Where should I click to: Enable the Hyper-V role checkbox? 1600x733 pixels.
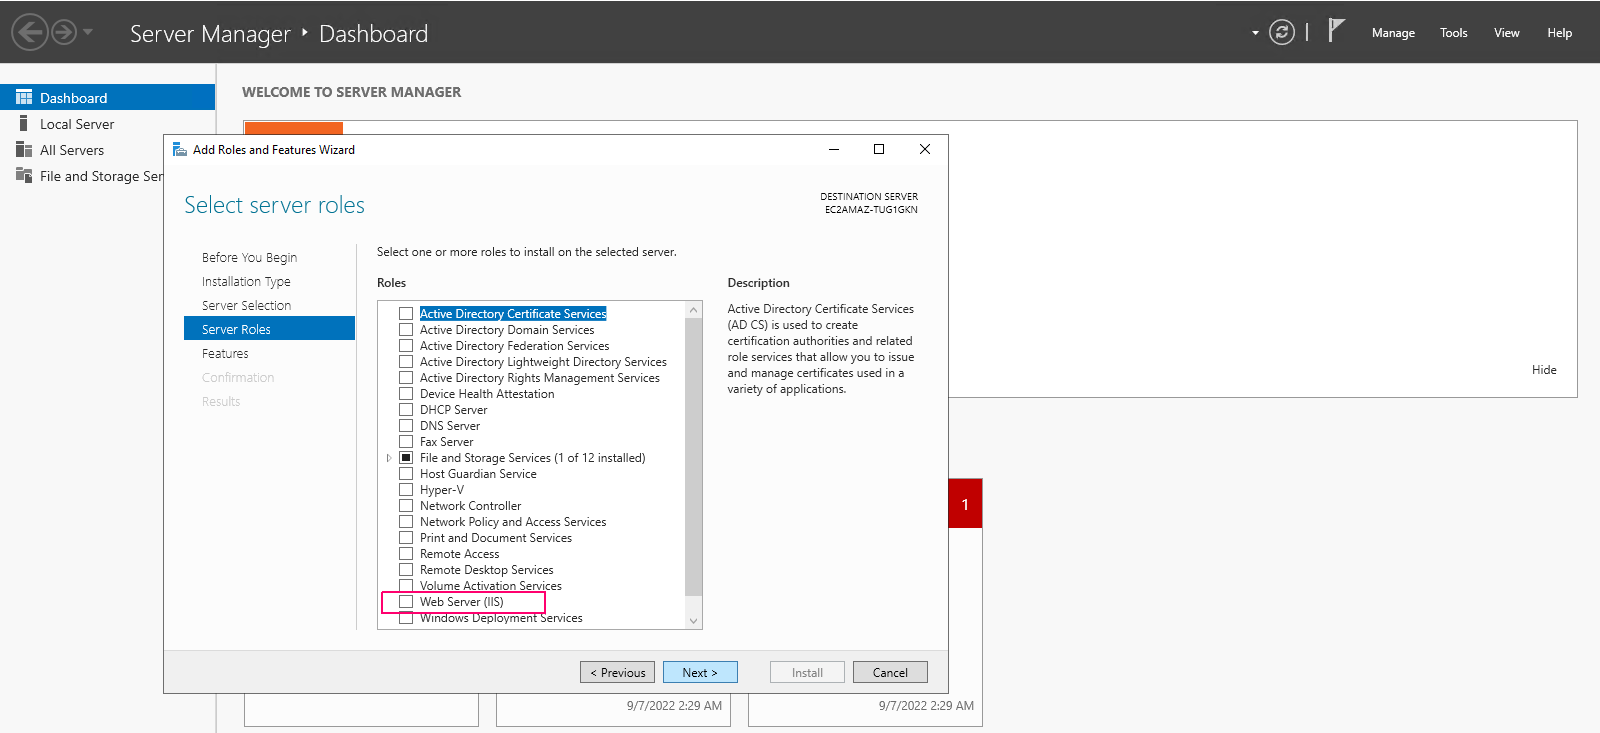[406, 490]
